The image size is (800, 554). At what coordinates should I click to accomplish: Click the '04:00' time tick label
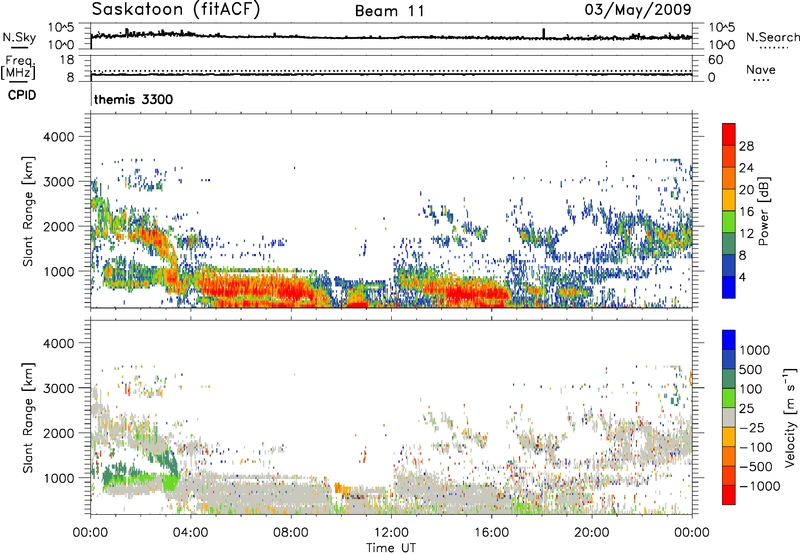click(x=191, y=533)
